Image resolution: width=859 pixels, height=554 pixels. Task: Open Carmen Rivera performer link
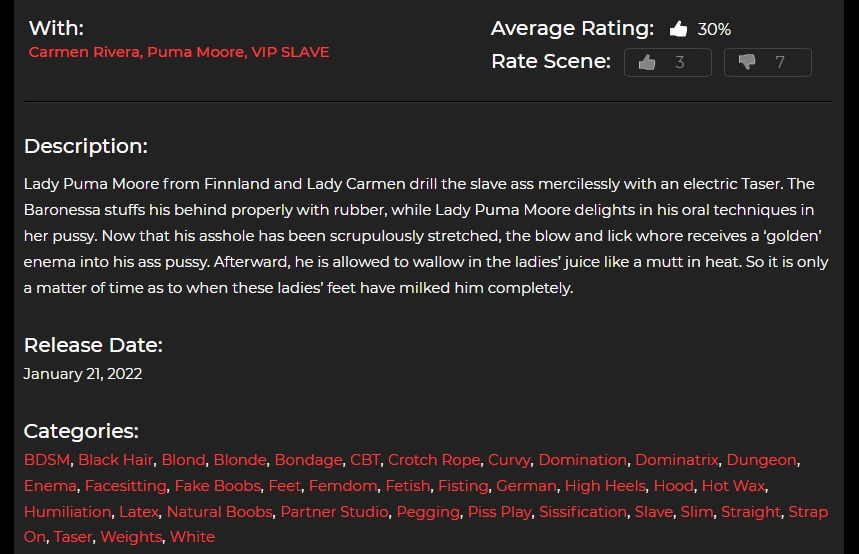(x=85, y=52)
